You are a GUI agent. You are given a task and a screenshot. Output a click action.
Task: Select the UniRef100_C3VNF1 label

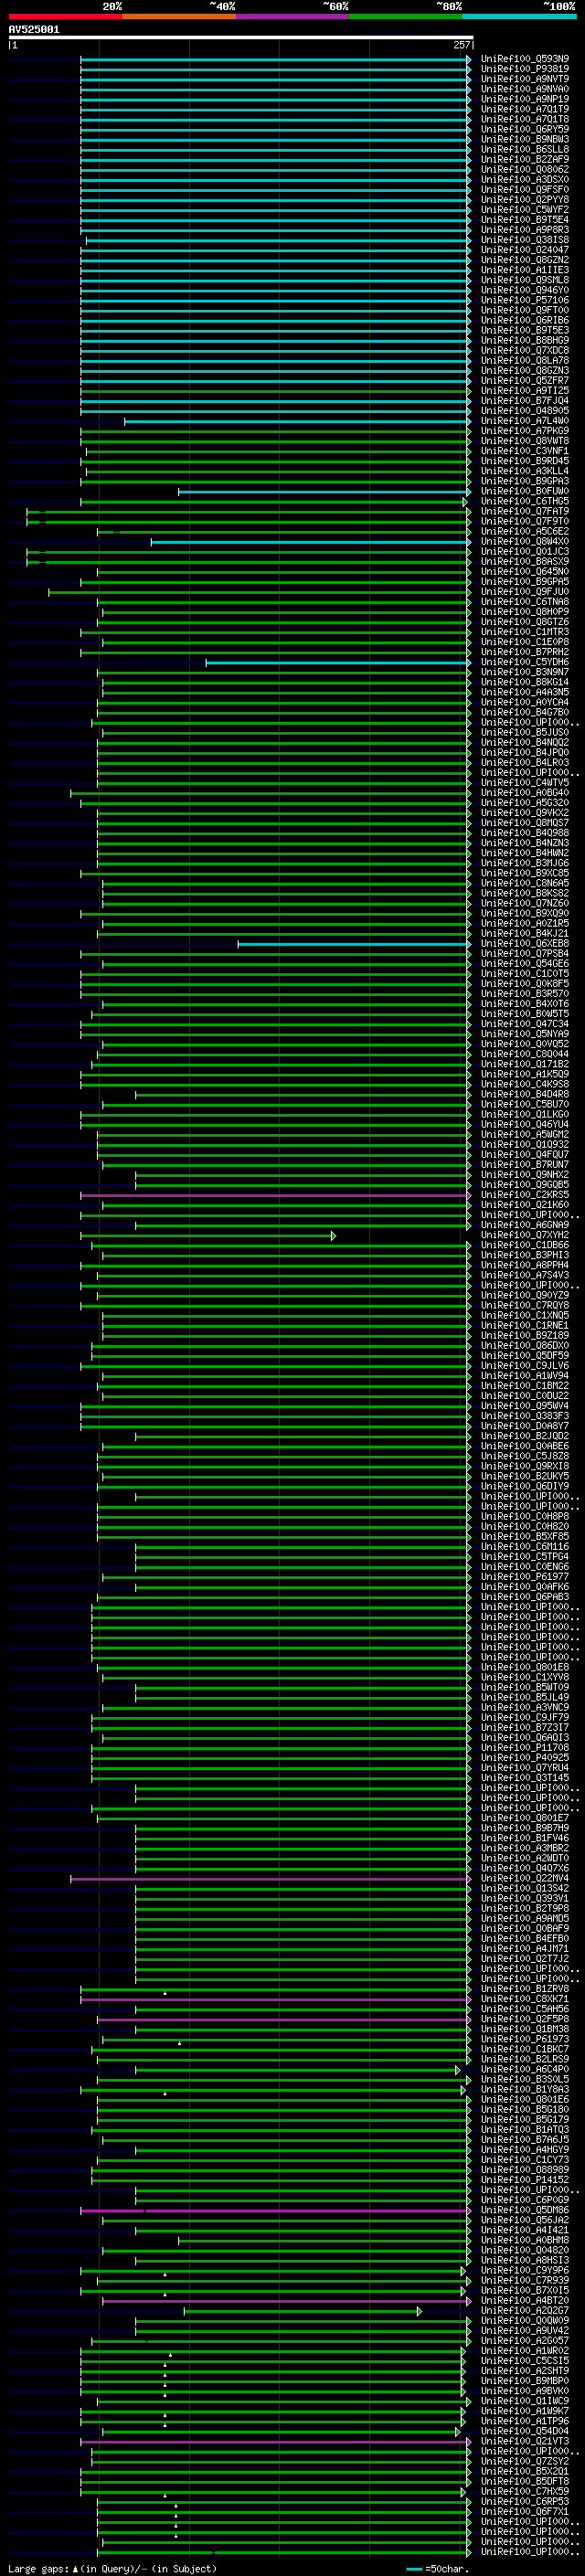coord(525,451)
